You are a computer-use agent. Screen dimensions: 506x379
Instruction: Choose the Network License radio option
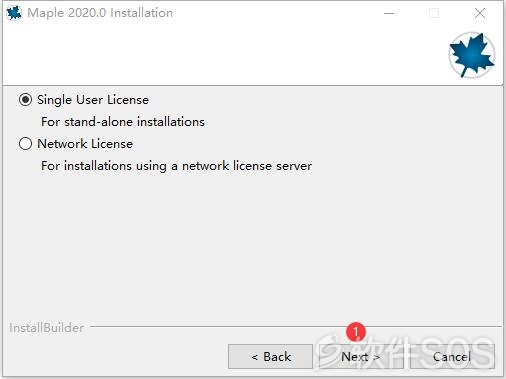(x=25, y=144)
